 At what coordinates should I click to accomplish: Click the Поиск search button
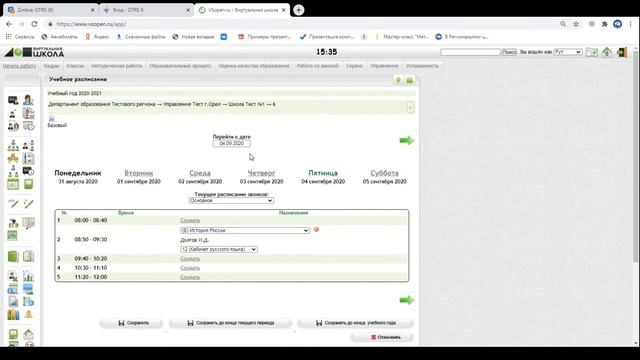pyautogui.click(x=509, y=52)
